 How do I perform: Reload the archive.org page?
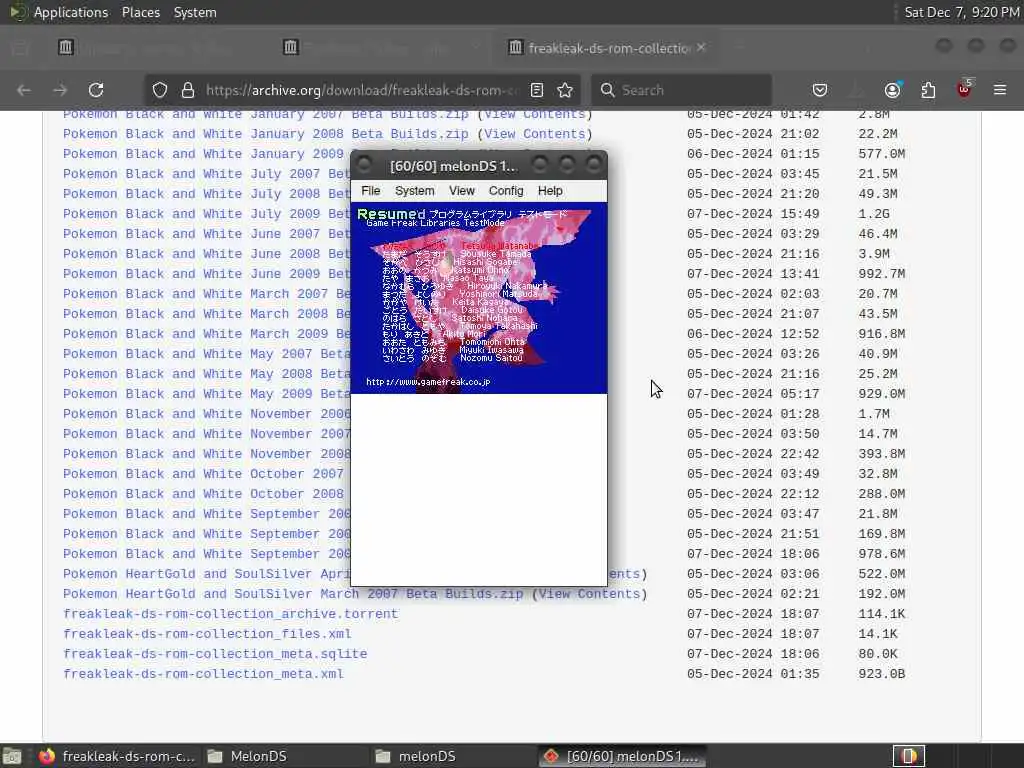point(96,90)
